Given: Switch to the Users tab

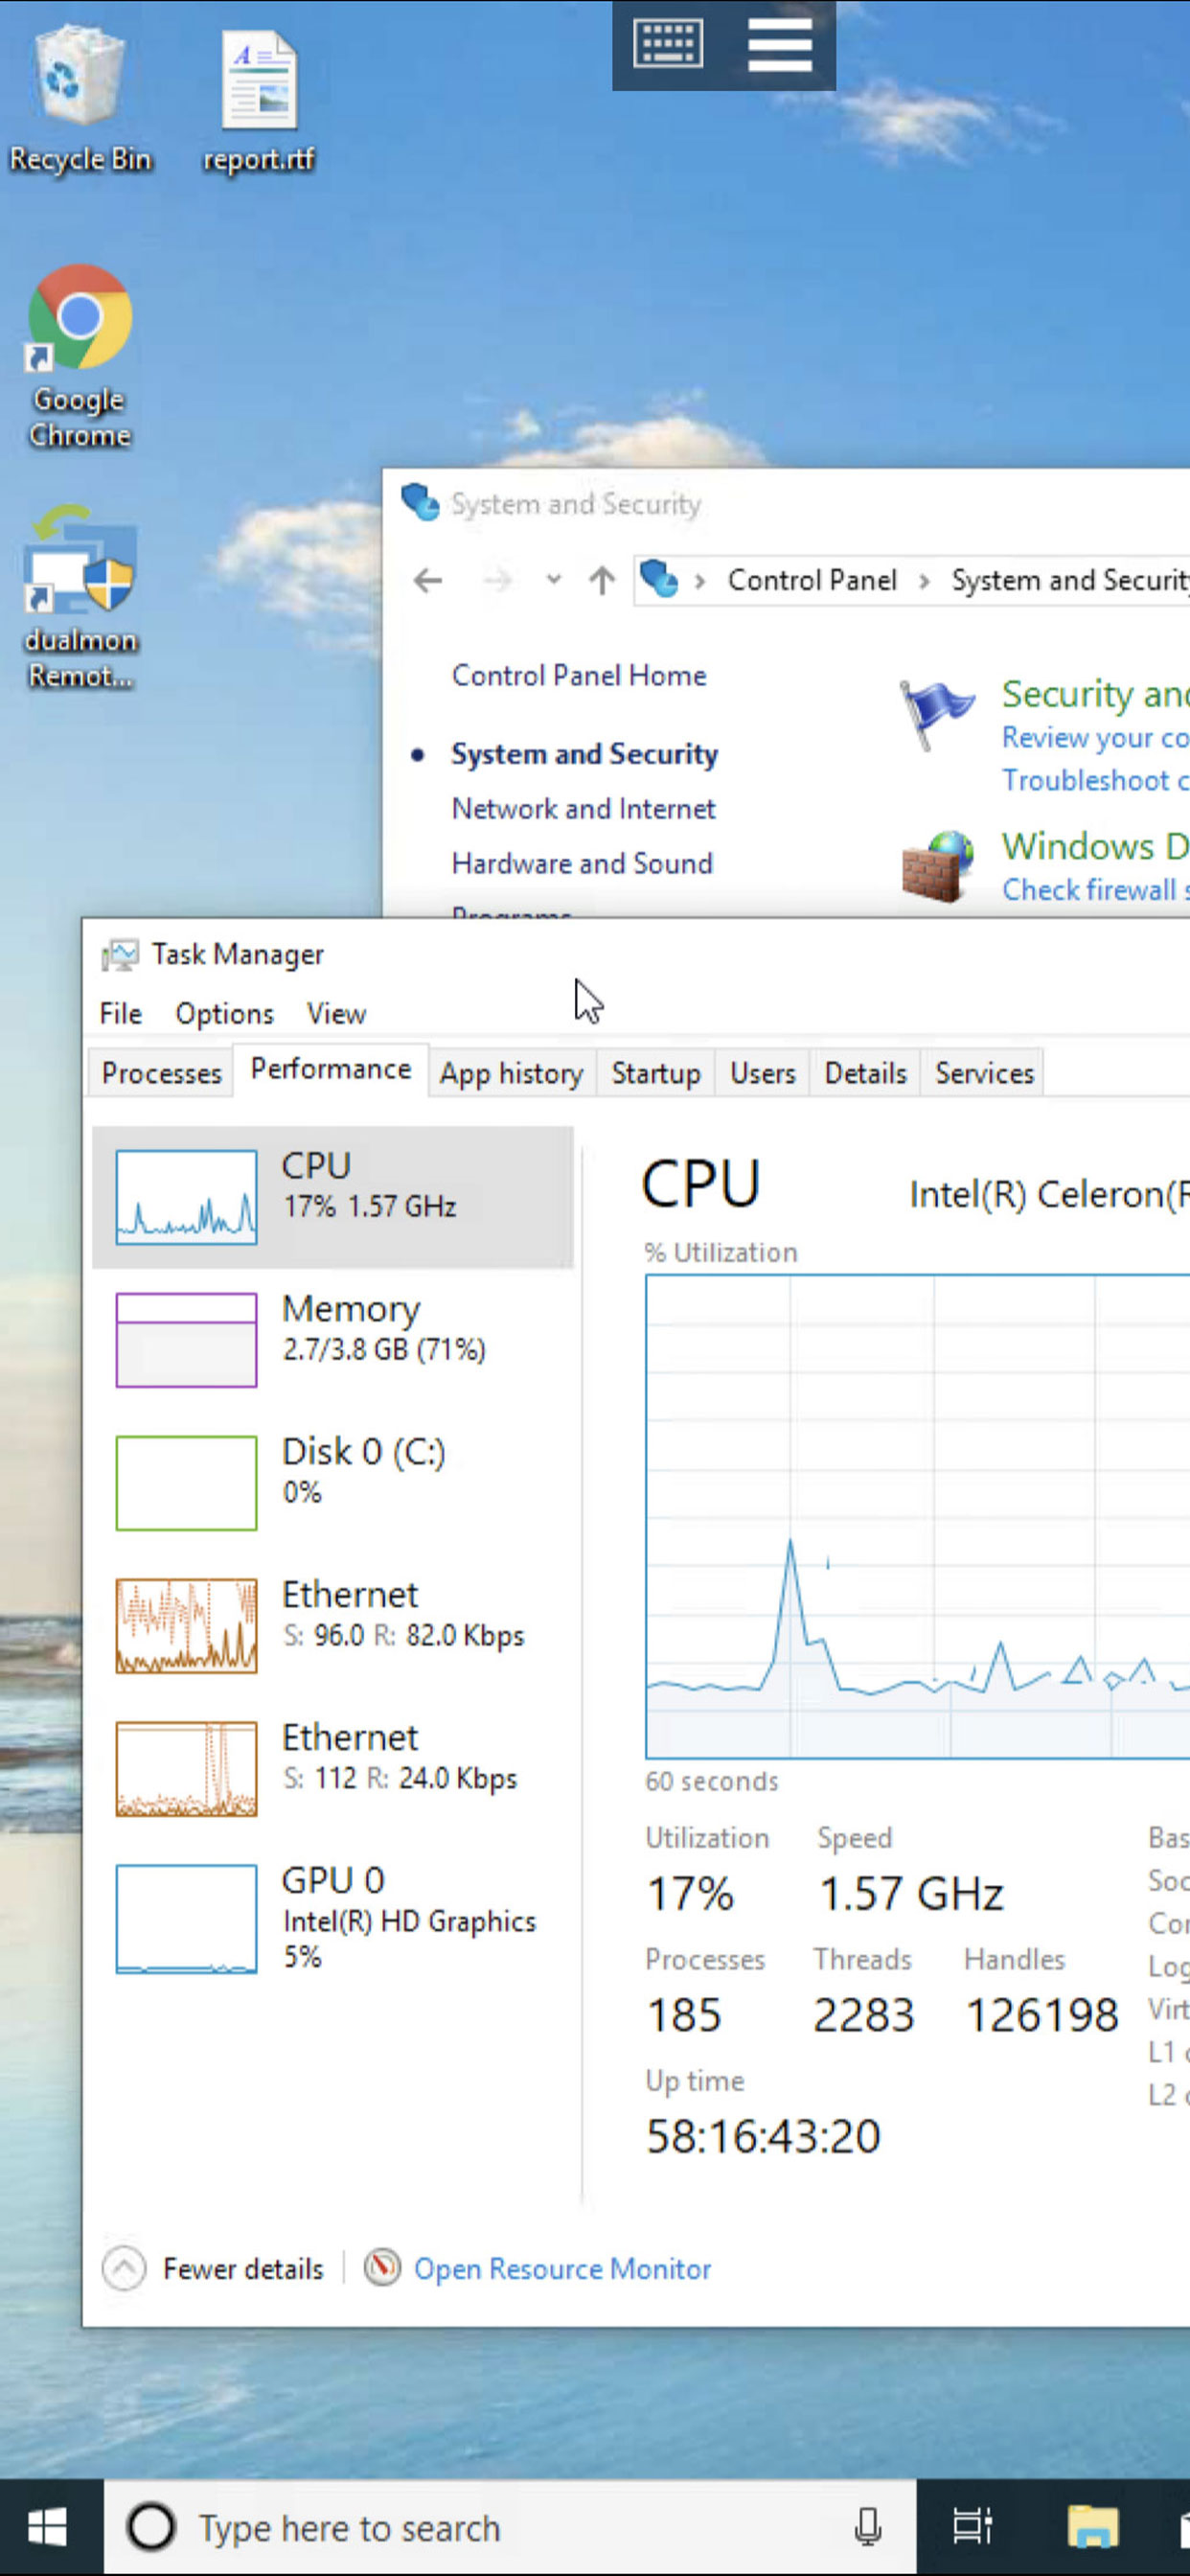Looking at the screenshot, I should pyautogui.click(x=763, y=1073).
